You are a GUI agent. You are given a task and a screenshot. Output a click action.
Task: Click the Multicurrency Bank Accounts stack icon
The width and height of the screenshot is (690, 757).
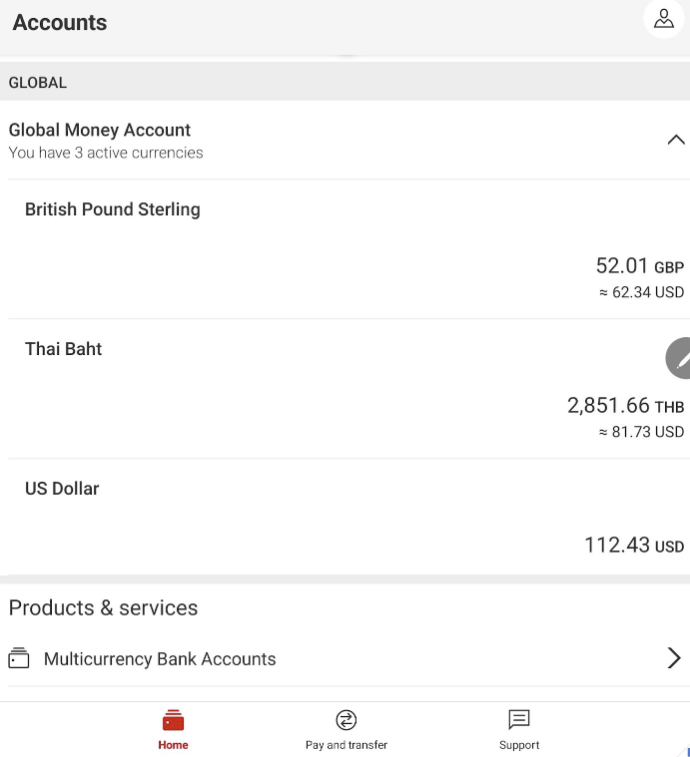(19, 659)
